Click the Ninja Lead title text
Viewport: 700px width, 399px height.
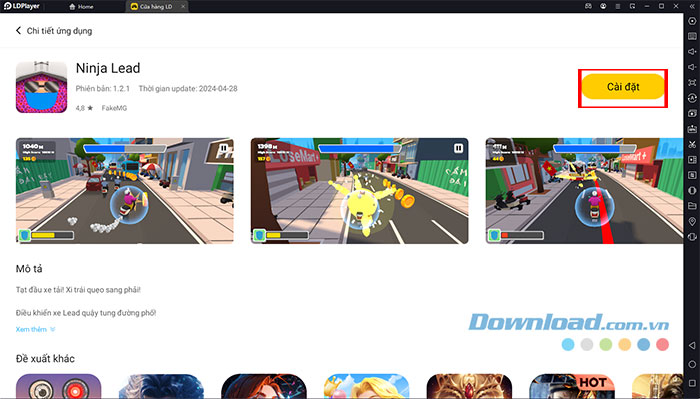[x=108, y=68]
